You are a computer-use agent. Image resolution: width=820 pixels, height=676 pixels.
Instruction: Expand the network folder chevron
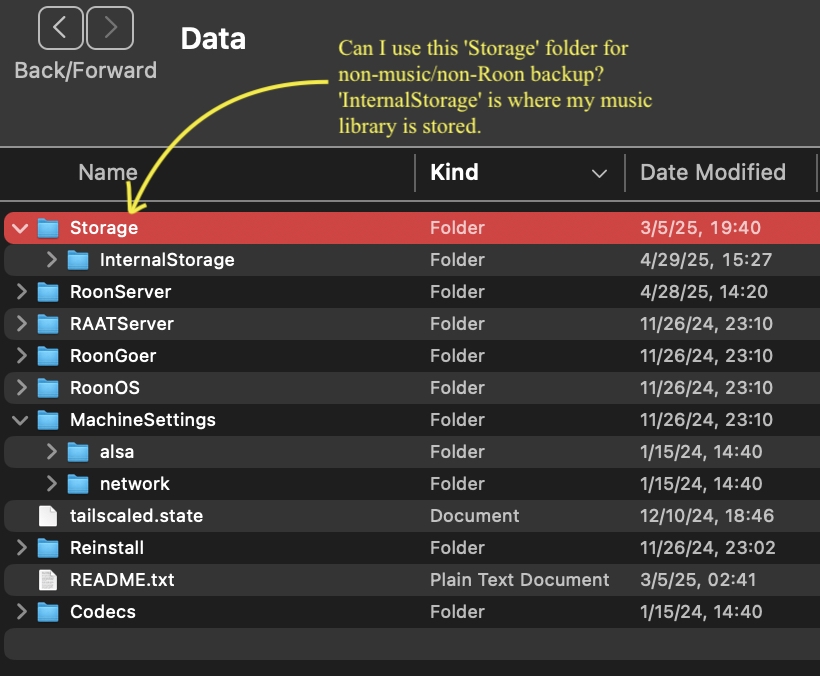tap(51, 483)
